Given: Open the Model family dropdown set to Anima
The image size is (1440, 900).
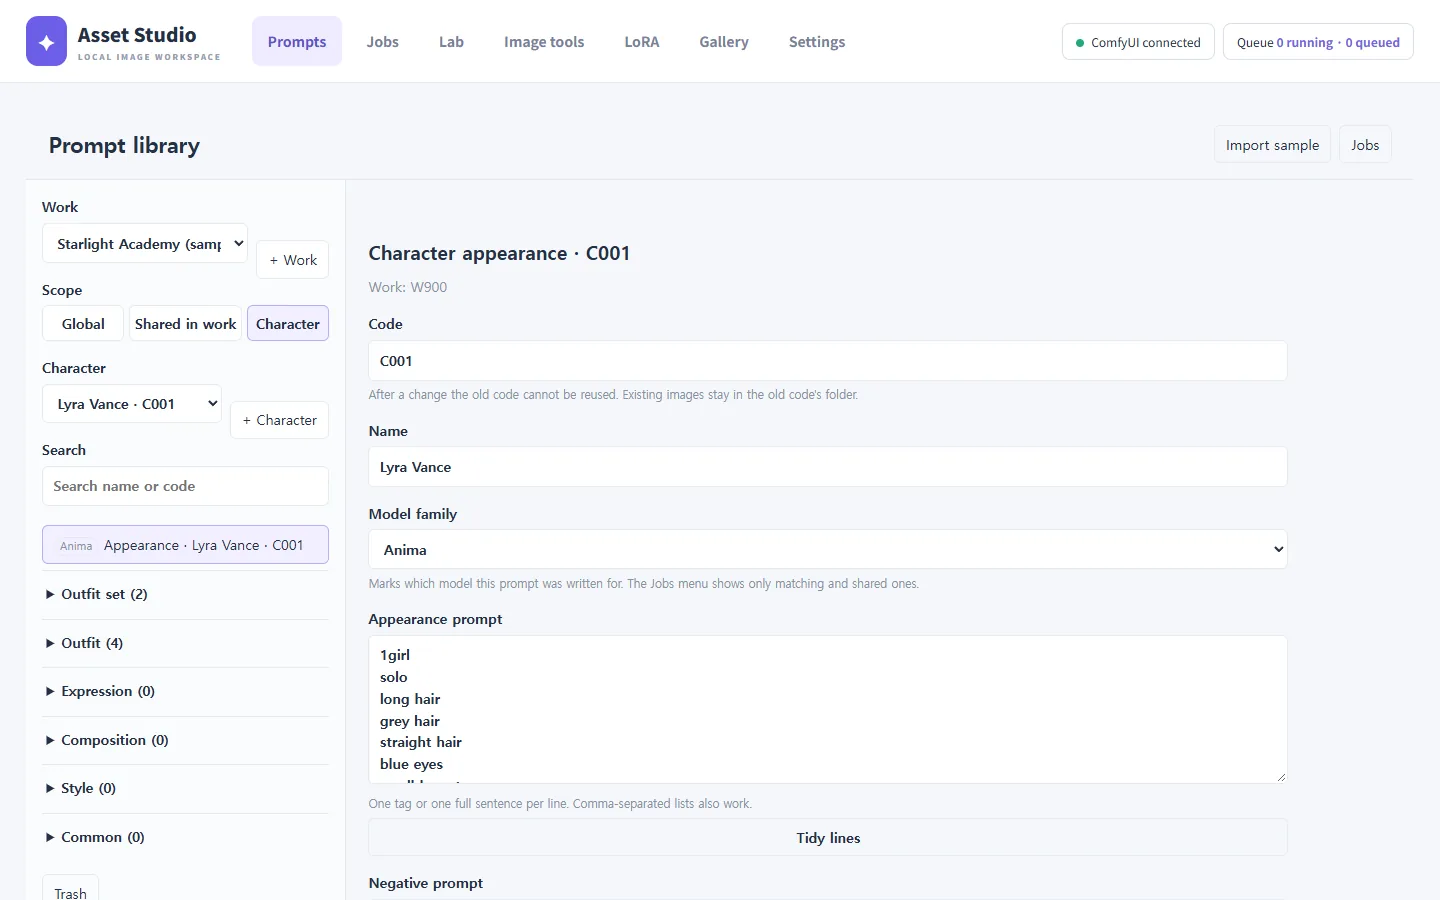Looking at the screenshot, I should point(828,550).
